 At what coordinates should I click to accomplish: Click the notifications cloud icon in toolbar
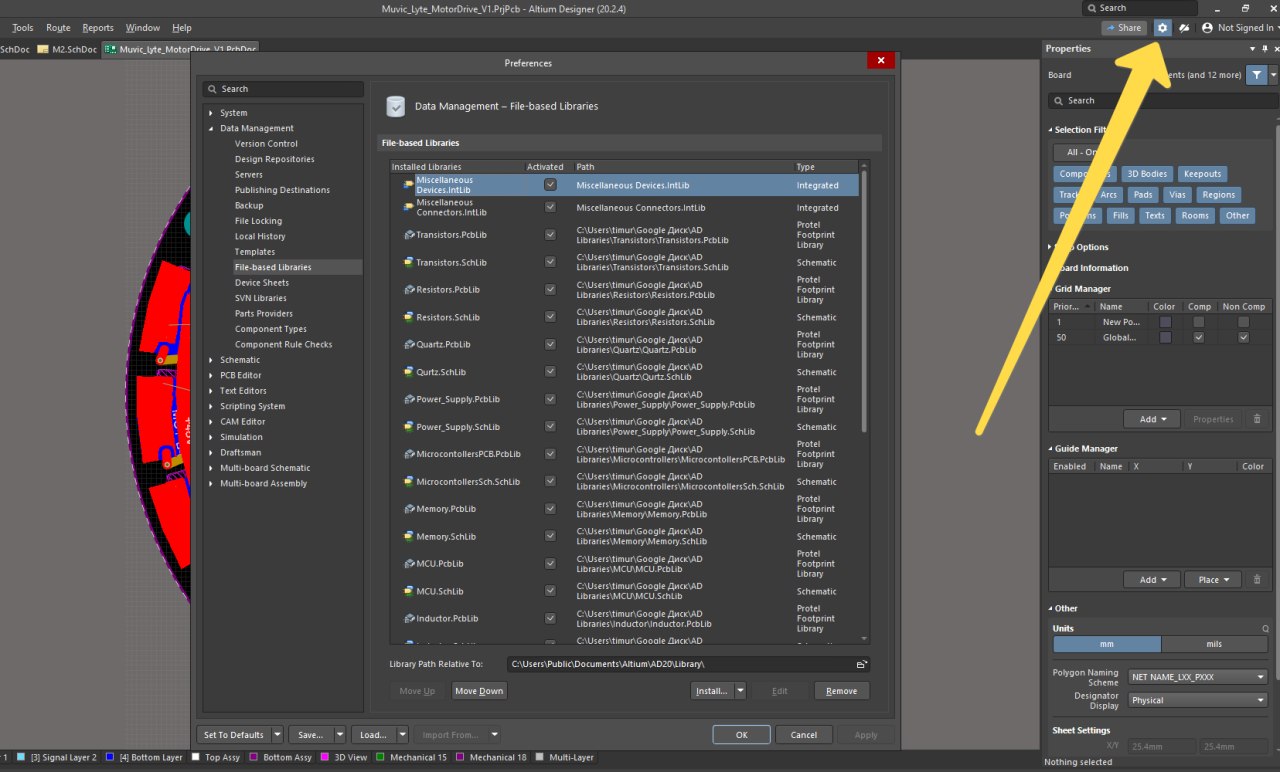point(1184,28)
